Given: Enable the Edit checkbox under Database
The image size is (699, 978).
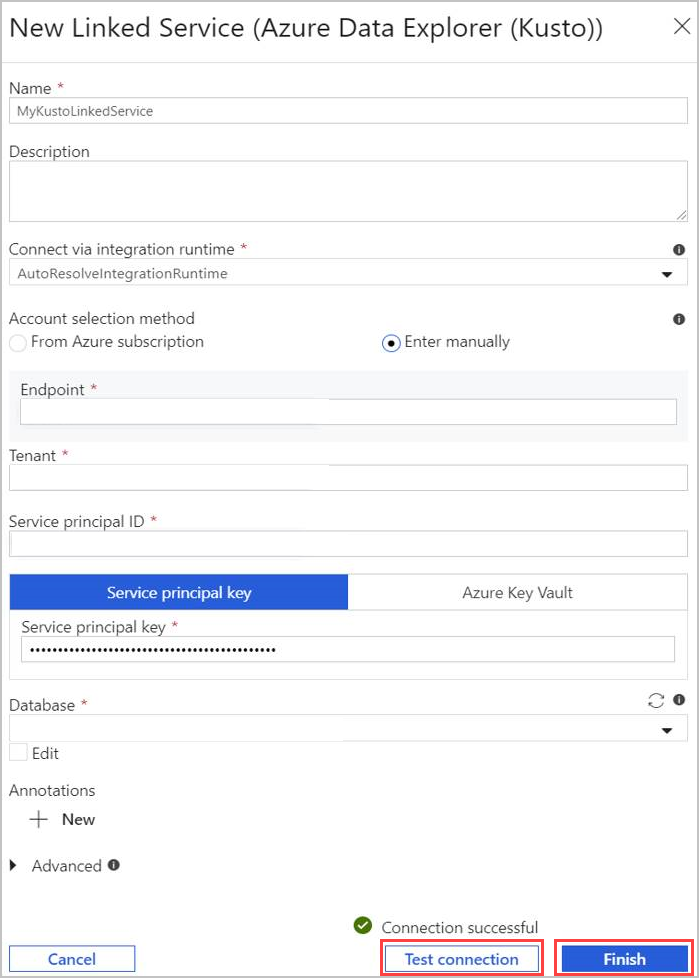Looking at the screenshot, I should pyautogui.click(x=17, y=754).
